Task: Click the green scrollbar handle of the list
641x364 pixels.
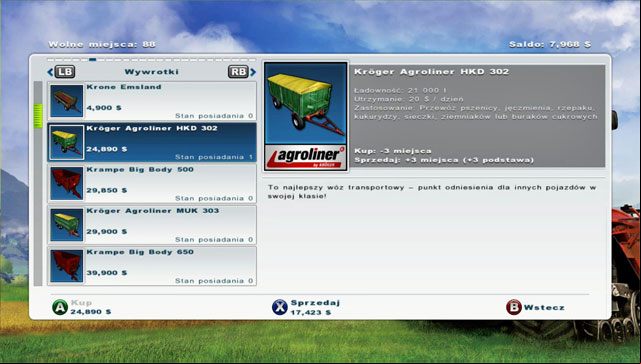Action: click(x=38, y=116)
